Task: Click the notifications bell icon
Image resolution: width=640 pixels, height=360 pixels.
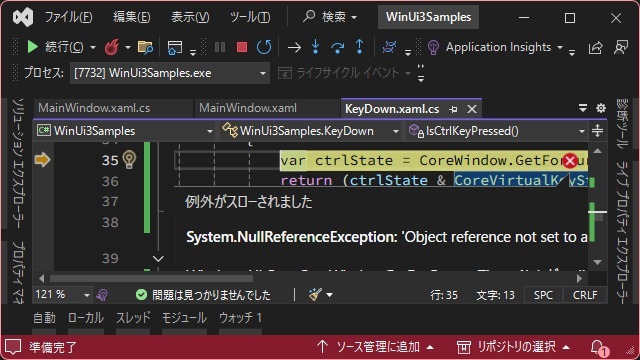Action: [598, 347]
